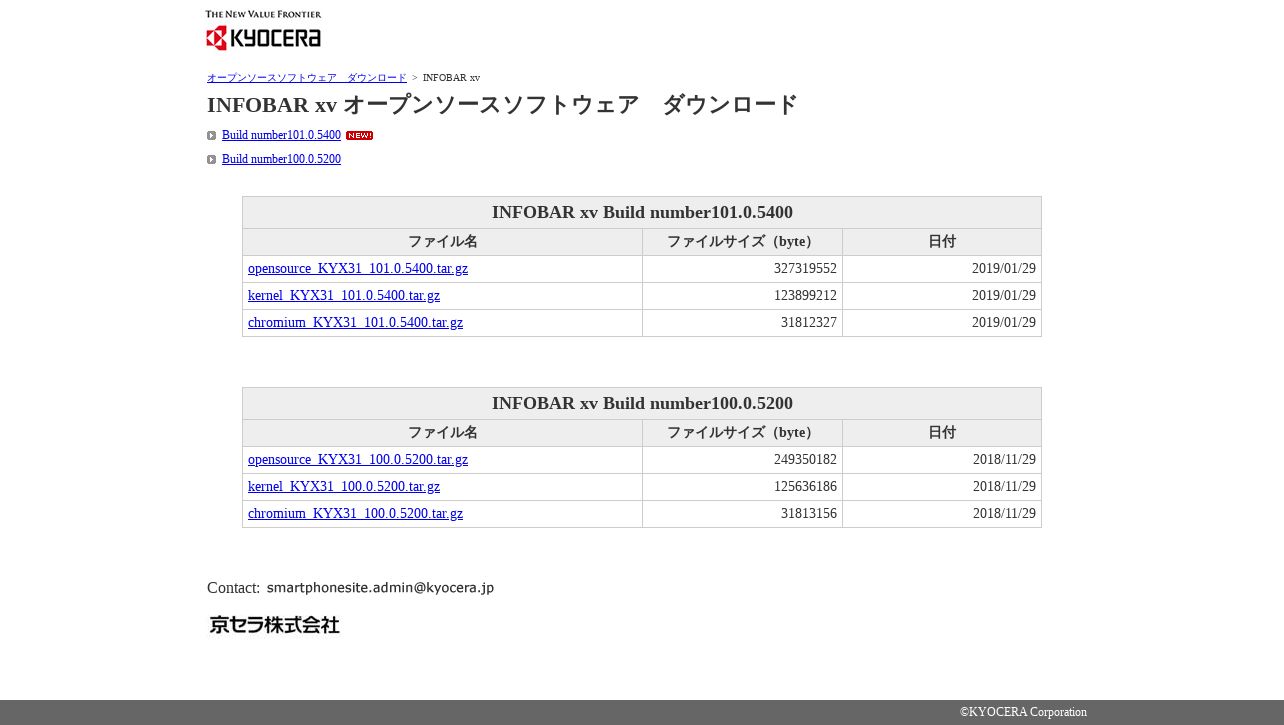Click file size value 327319552
The width and height of the screenshot is (1284, 725).
(805, 269)
